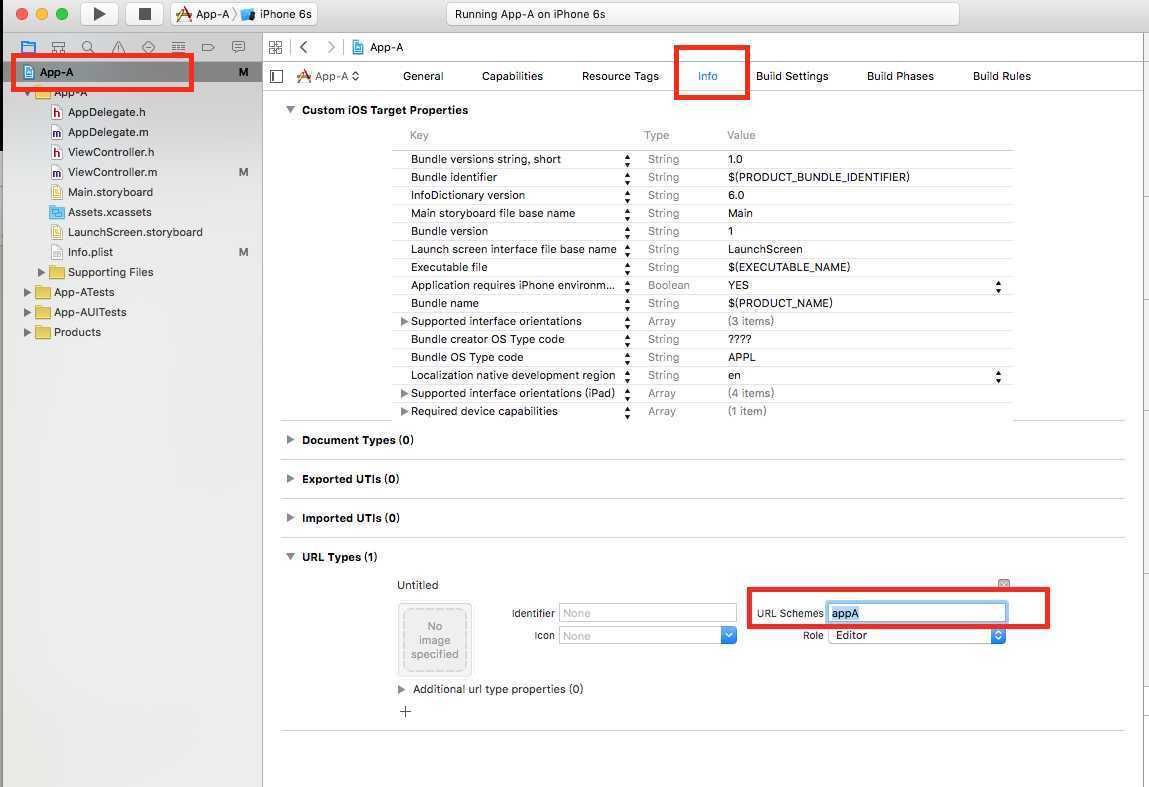Open the Role Editor dropdown

point(917,635)
